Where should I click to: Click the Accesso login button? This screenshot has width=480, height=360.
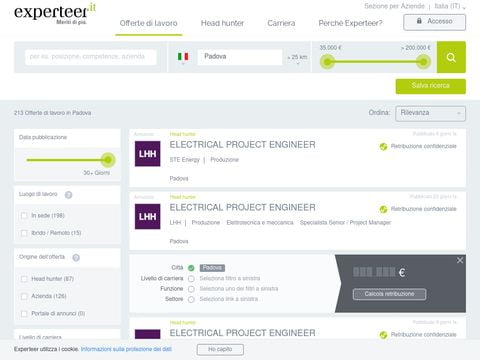pos(434,22)
